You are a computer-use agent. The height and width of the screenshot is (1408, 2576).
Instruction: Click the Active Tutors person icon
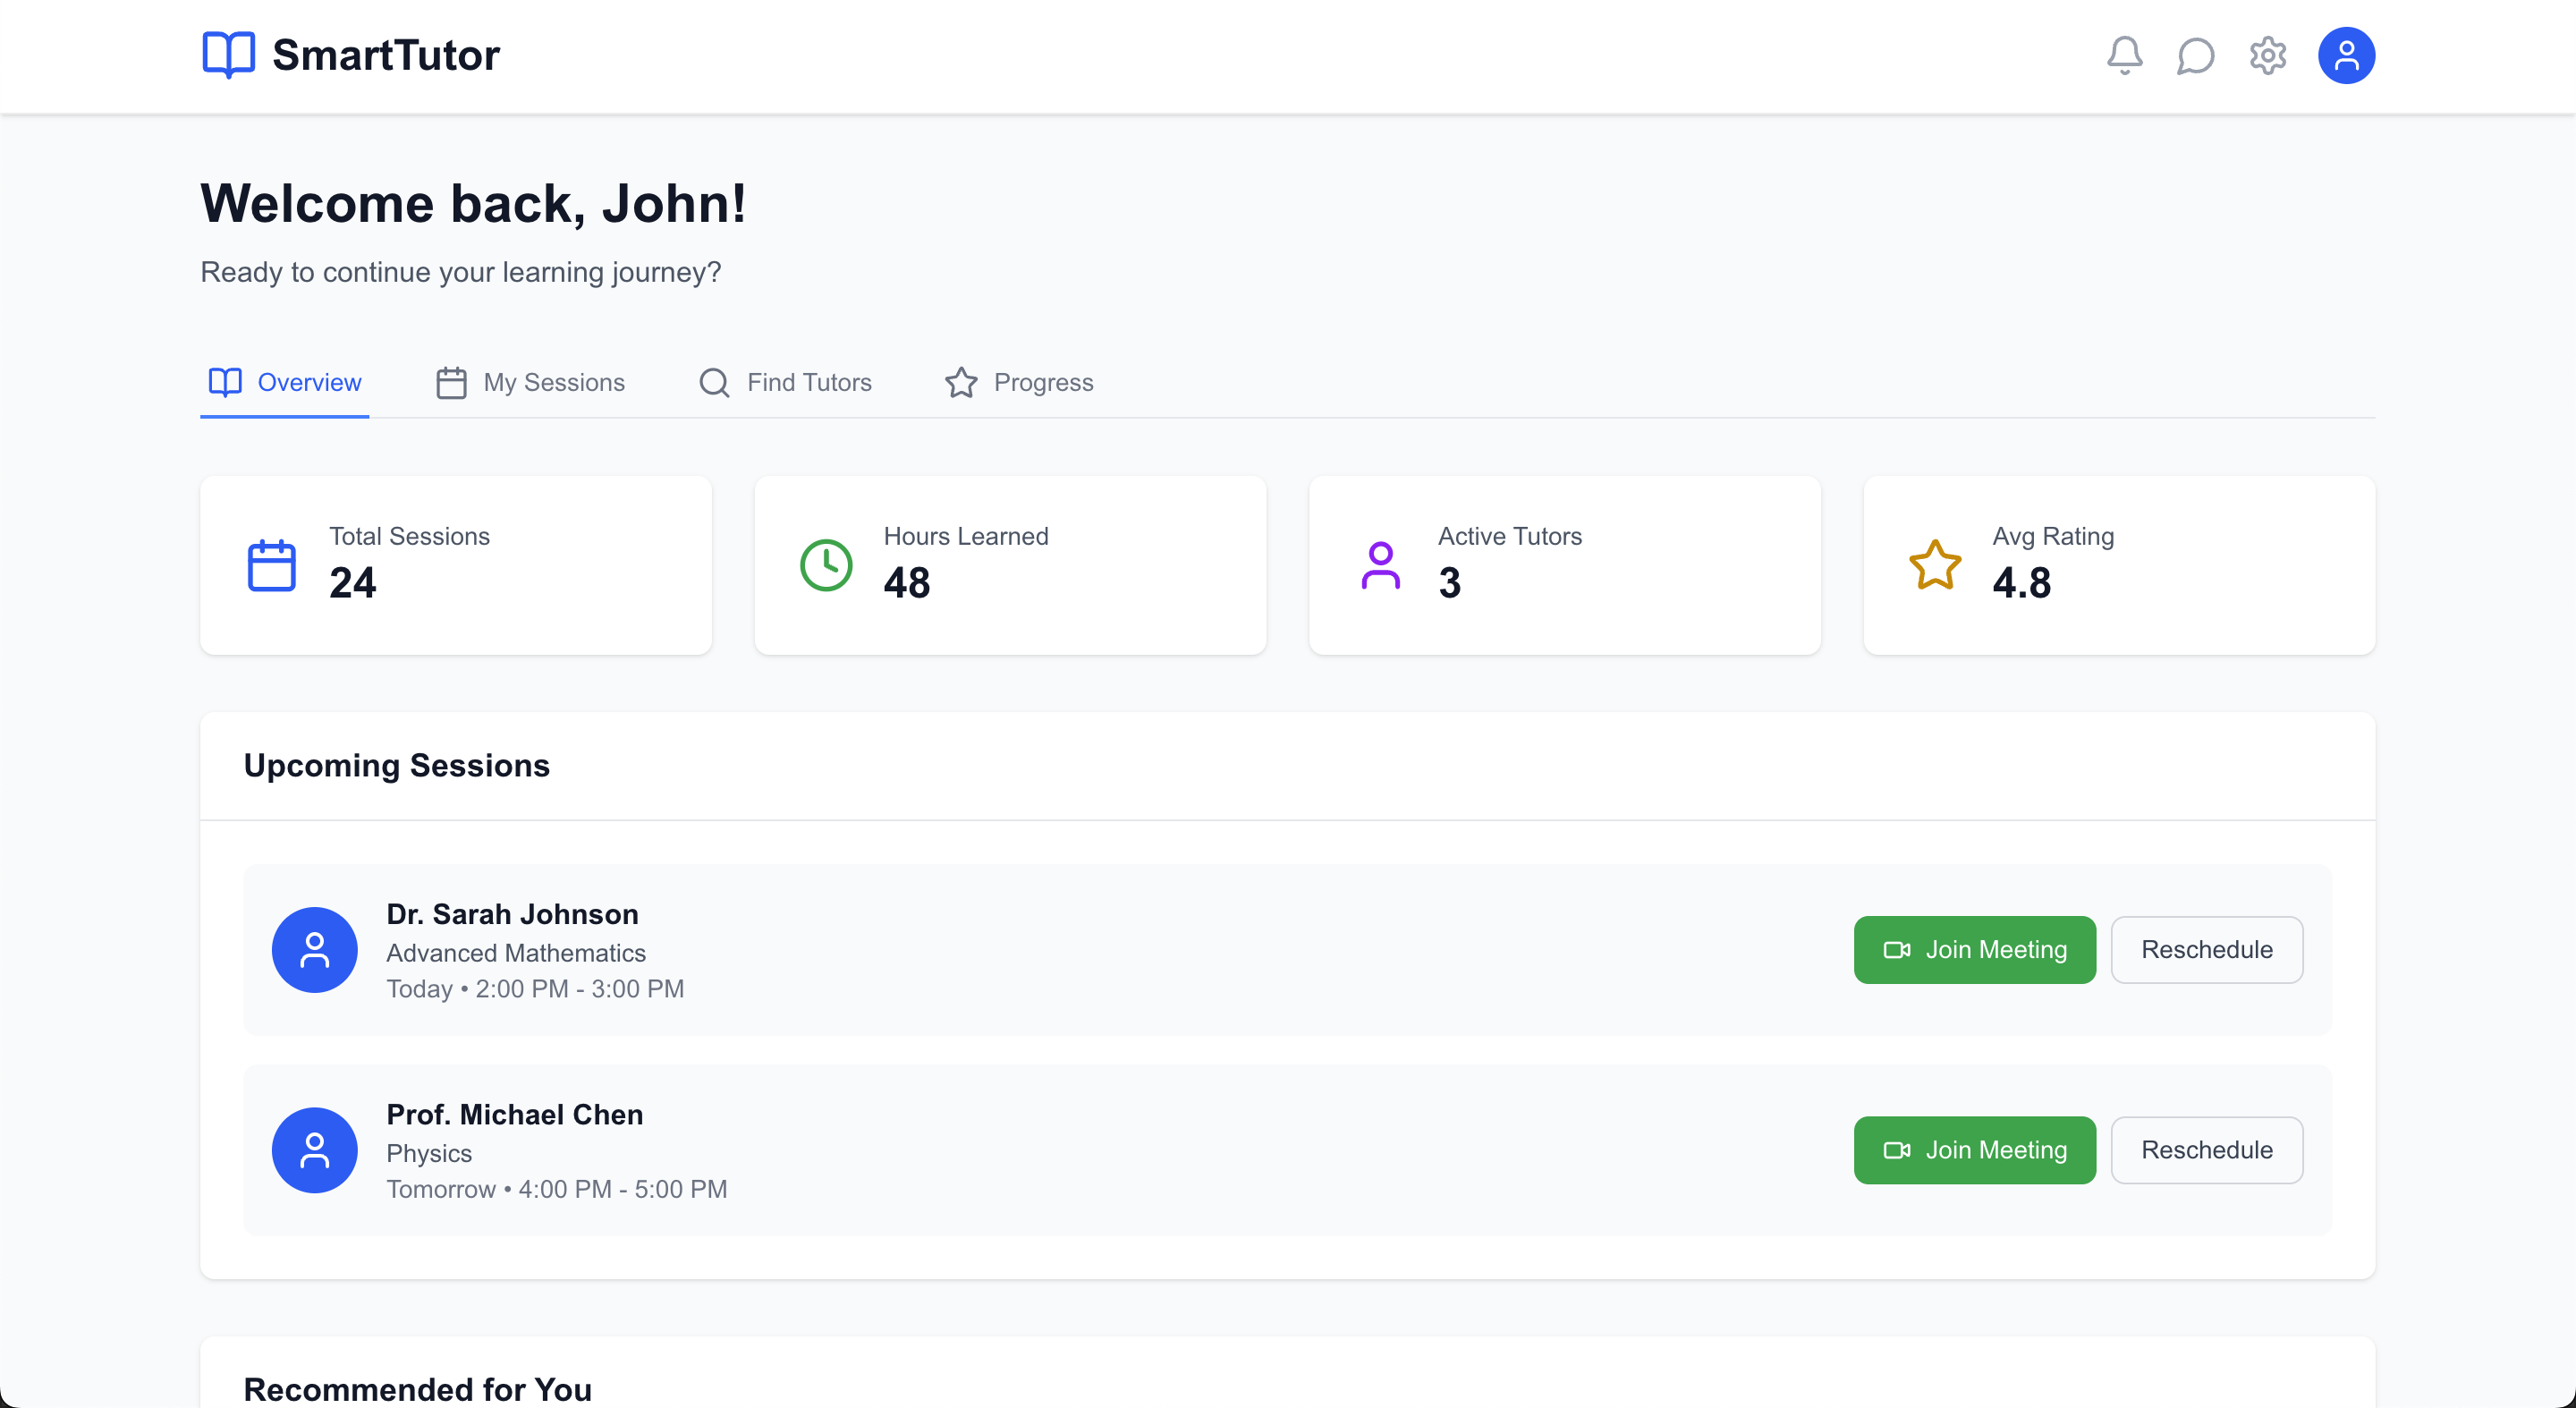click(x=1380, y=565)
